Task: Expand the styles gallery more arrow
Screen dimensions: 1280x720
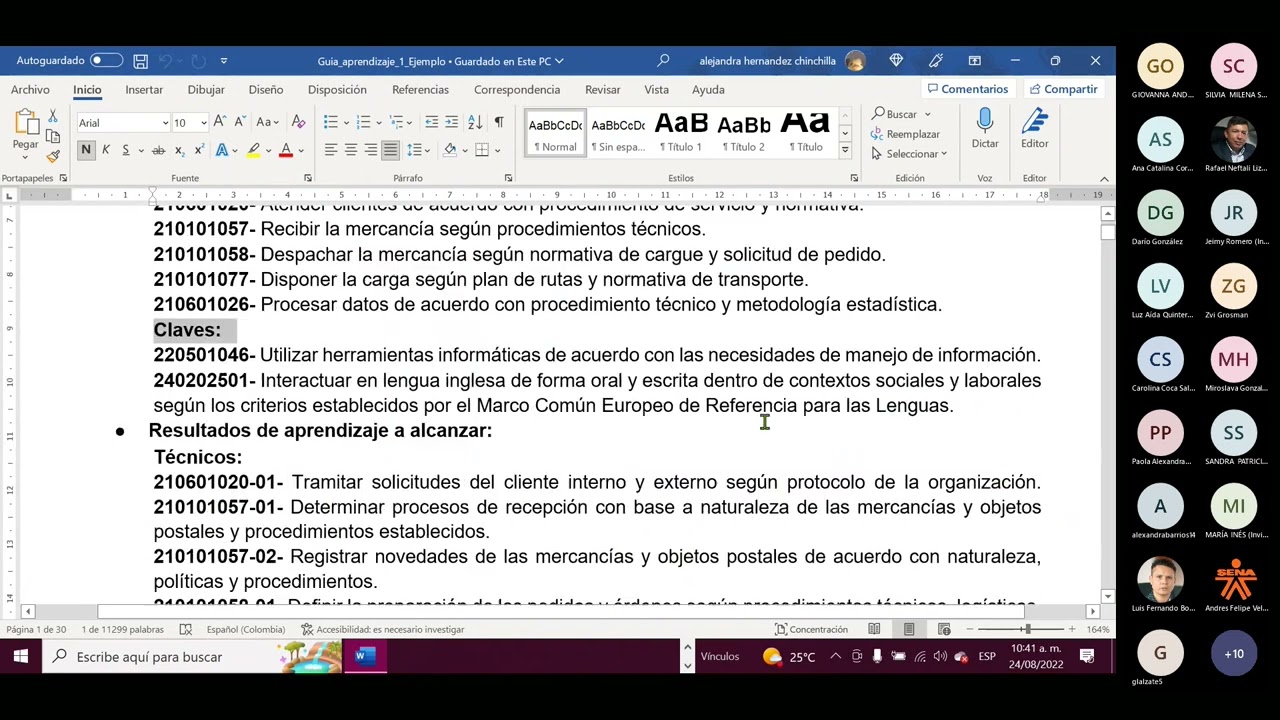Action: (845, 151)
